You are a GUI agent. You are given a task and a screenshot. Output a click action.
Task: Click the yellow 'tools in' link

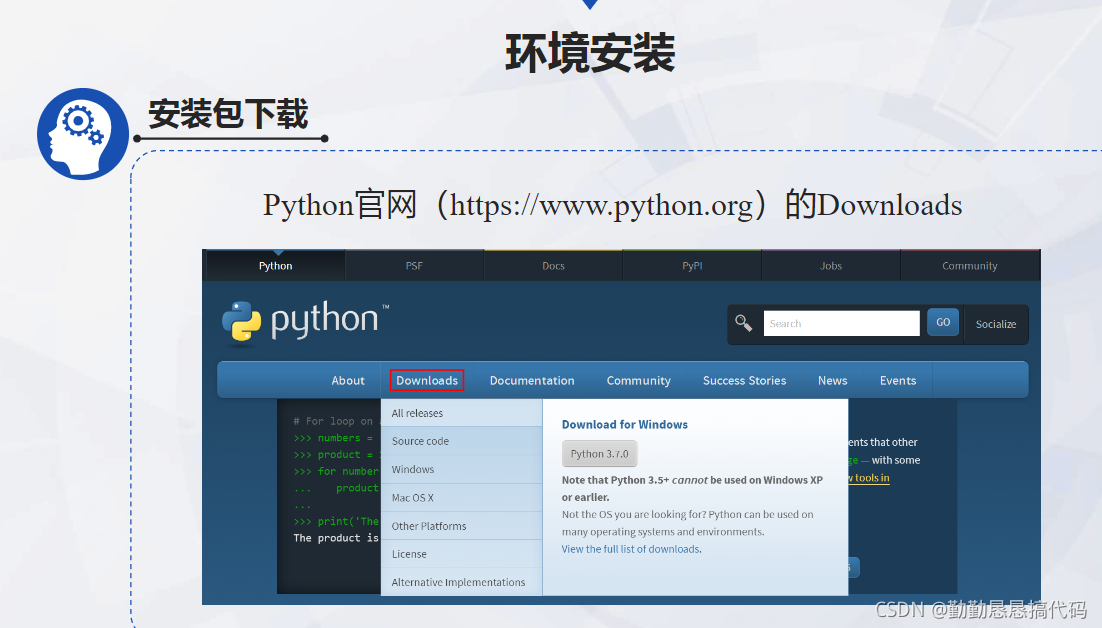(869, 478)
